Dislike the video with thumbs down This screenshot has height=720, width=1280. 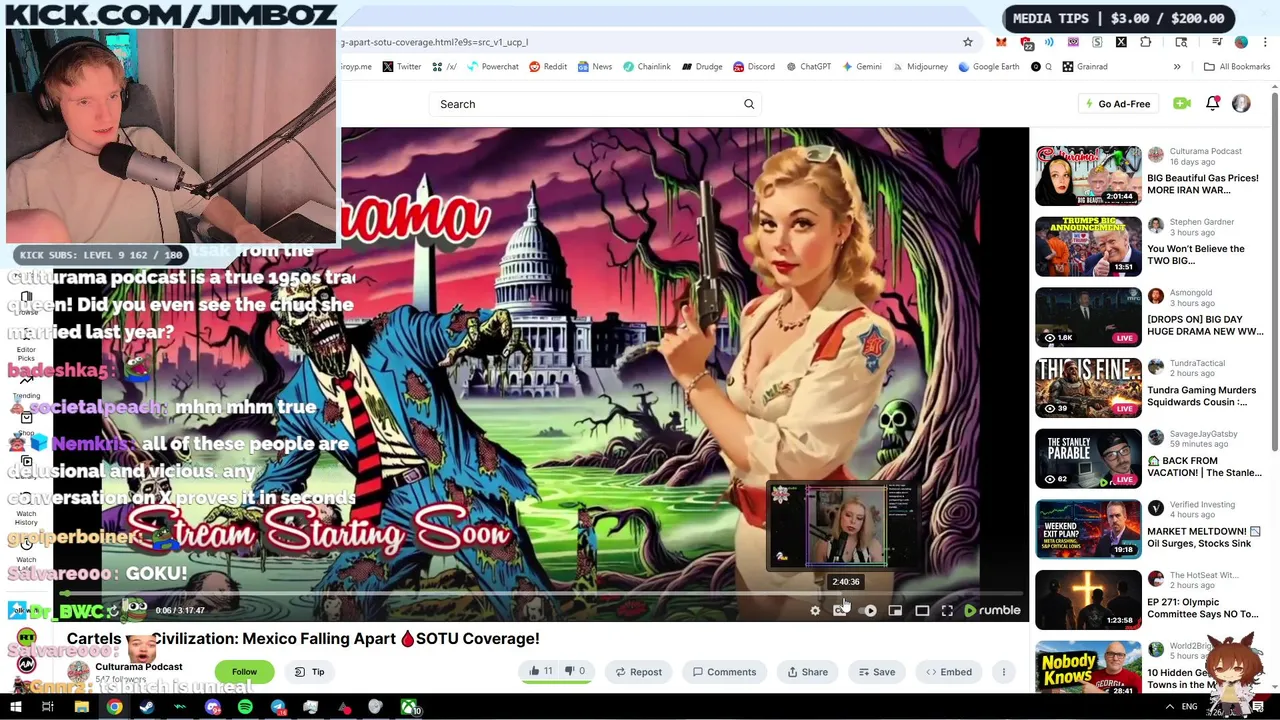coord(576,672)
